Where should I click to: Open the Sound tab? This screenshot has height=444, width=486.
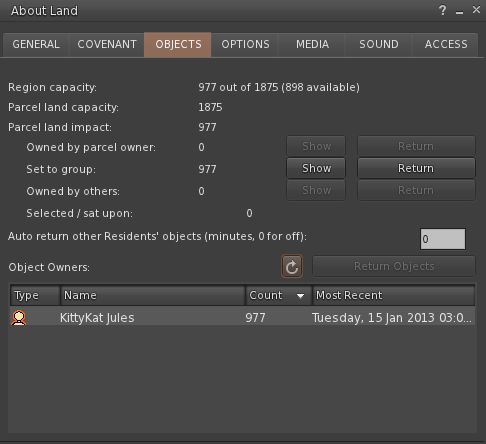(x=379, y=45)
